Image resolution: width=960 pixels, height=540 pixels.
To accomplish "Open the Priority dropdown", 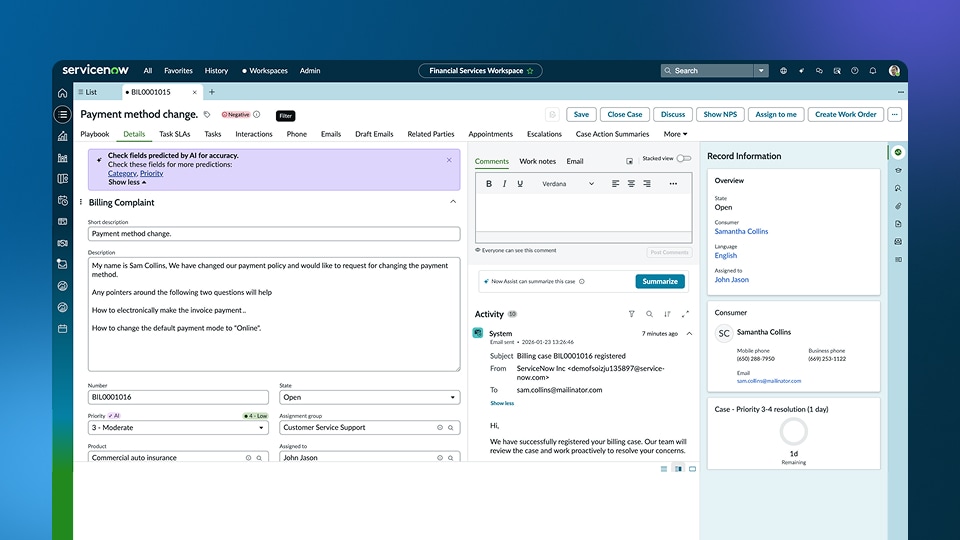I will tap(178, 427).
